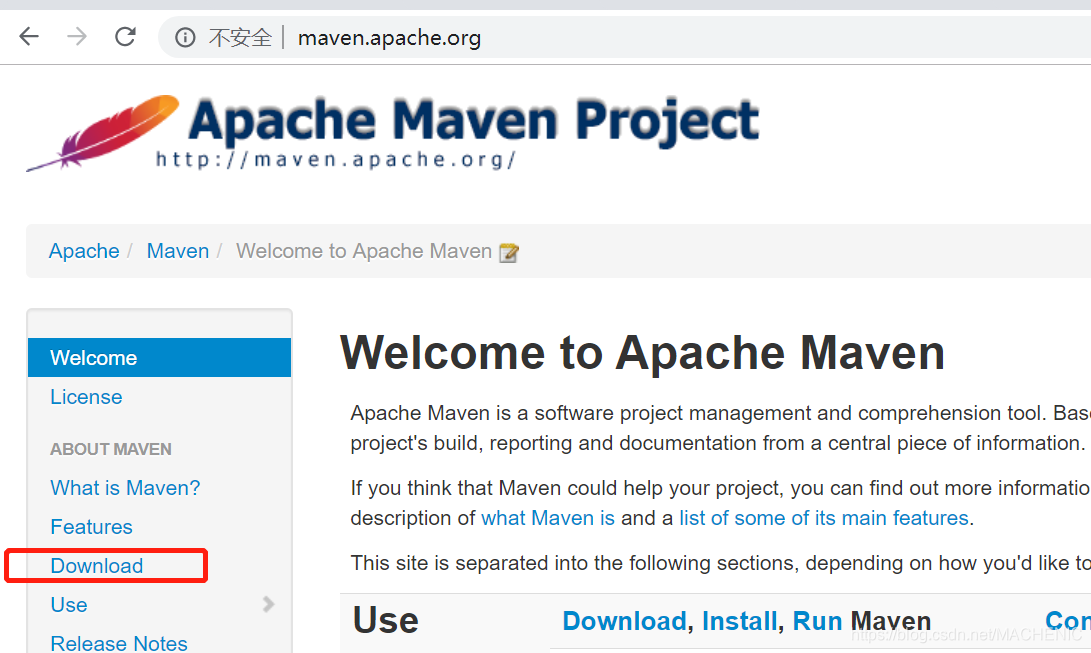The height and width of the screenshot is (653, 1091).
Task: Click the browser back arrow
Action: [29, 36]
